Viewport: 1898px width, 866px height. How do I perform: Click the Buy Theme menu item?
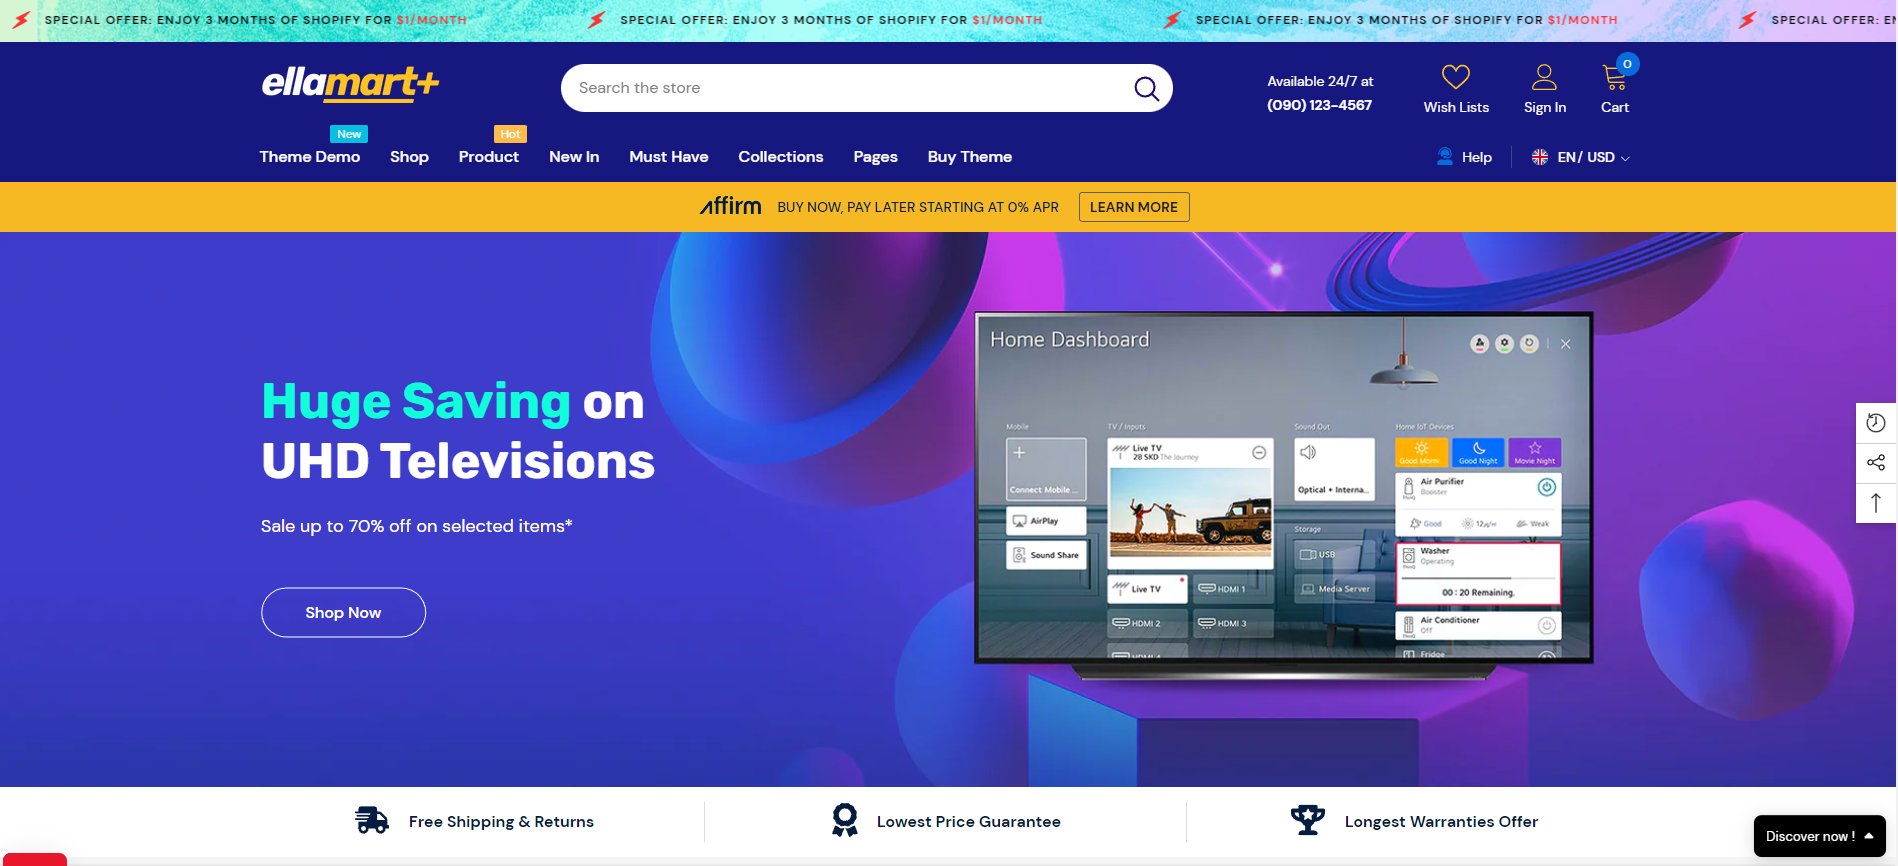970,157
